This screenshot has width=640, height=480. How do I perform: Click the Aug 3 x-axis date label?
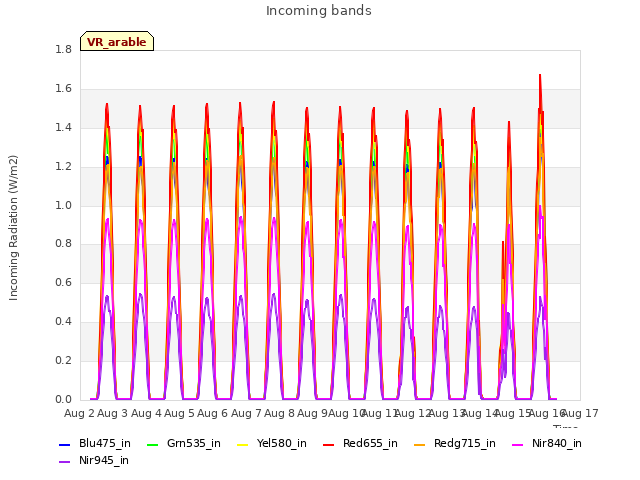[113, 413]
